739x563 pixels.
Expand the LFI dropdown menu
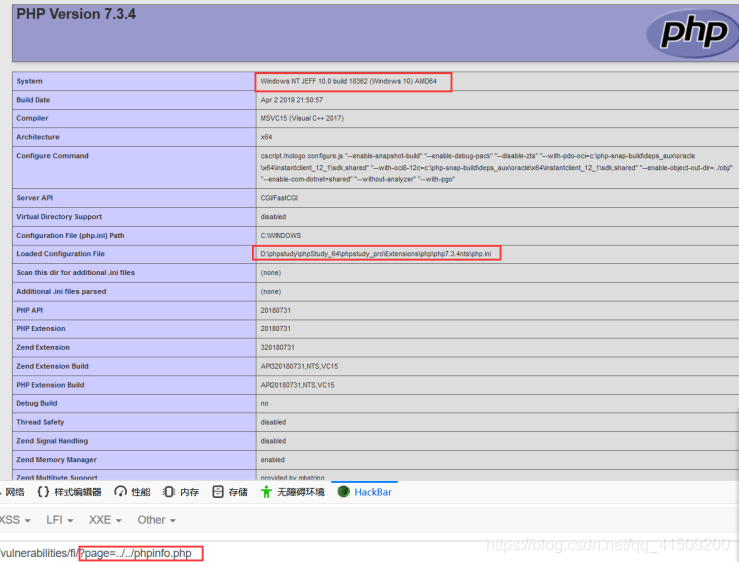[x=59, y=520]
